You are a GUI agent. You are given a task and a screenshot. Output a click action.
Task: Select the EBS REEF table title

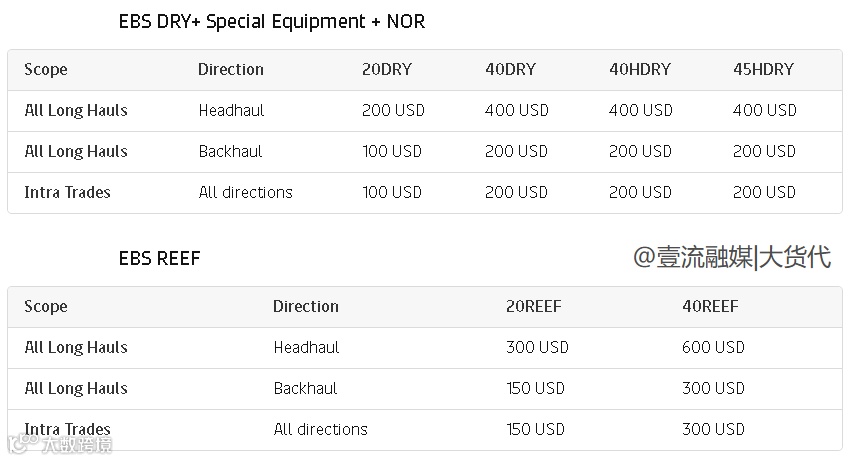(159, 259)
